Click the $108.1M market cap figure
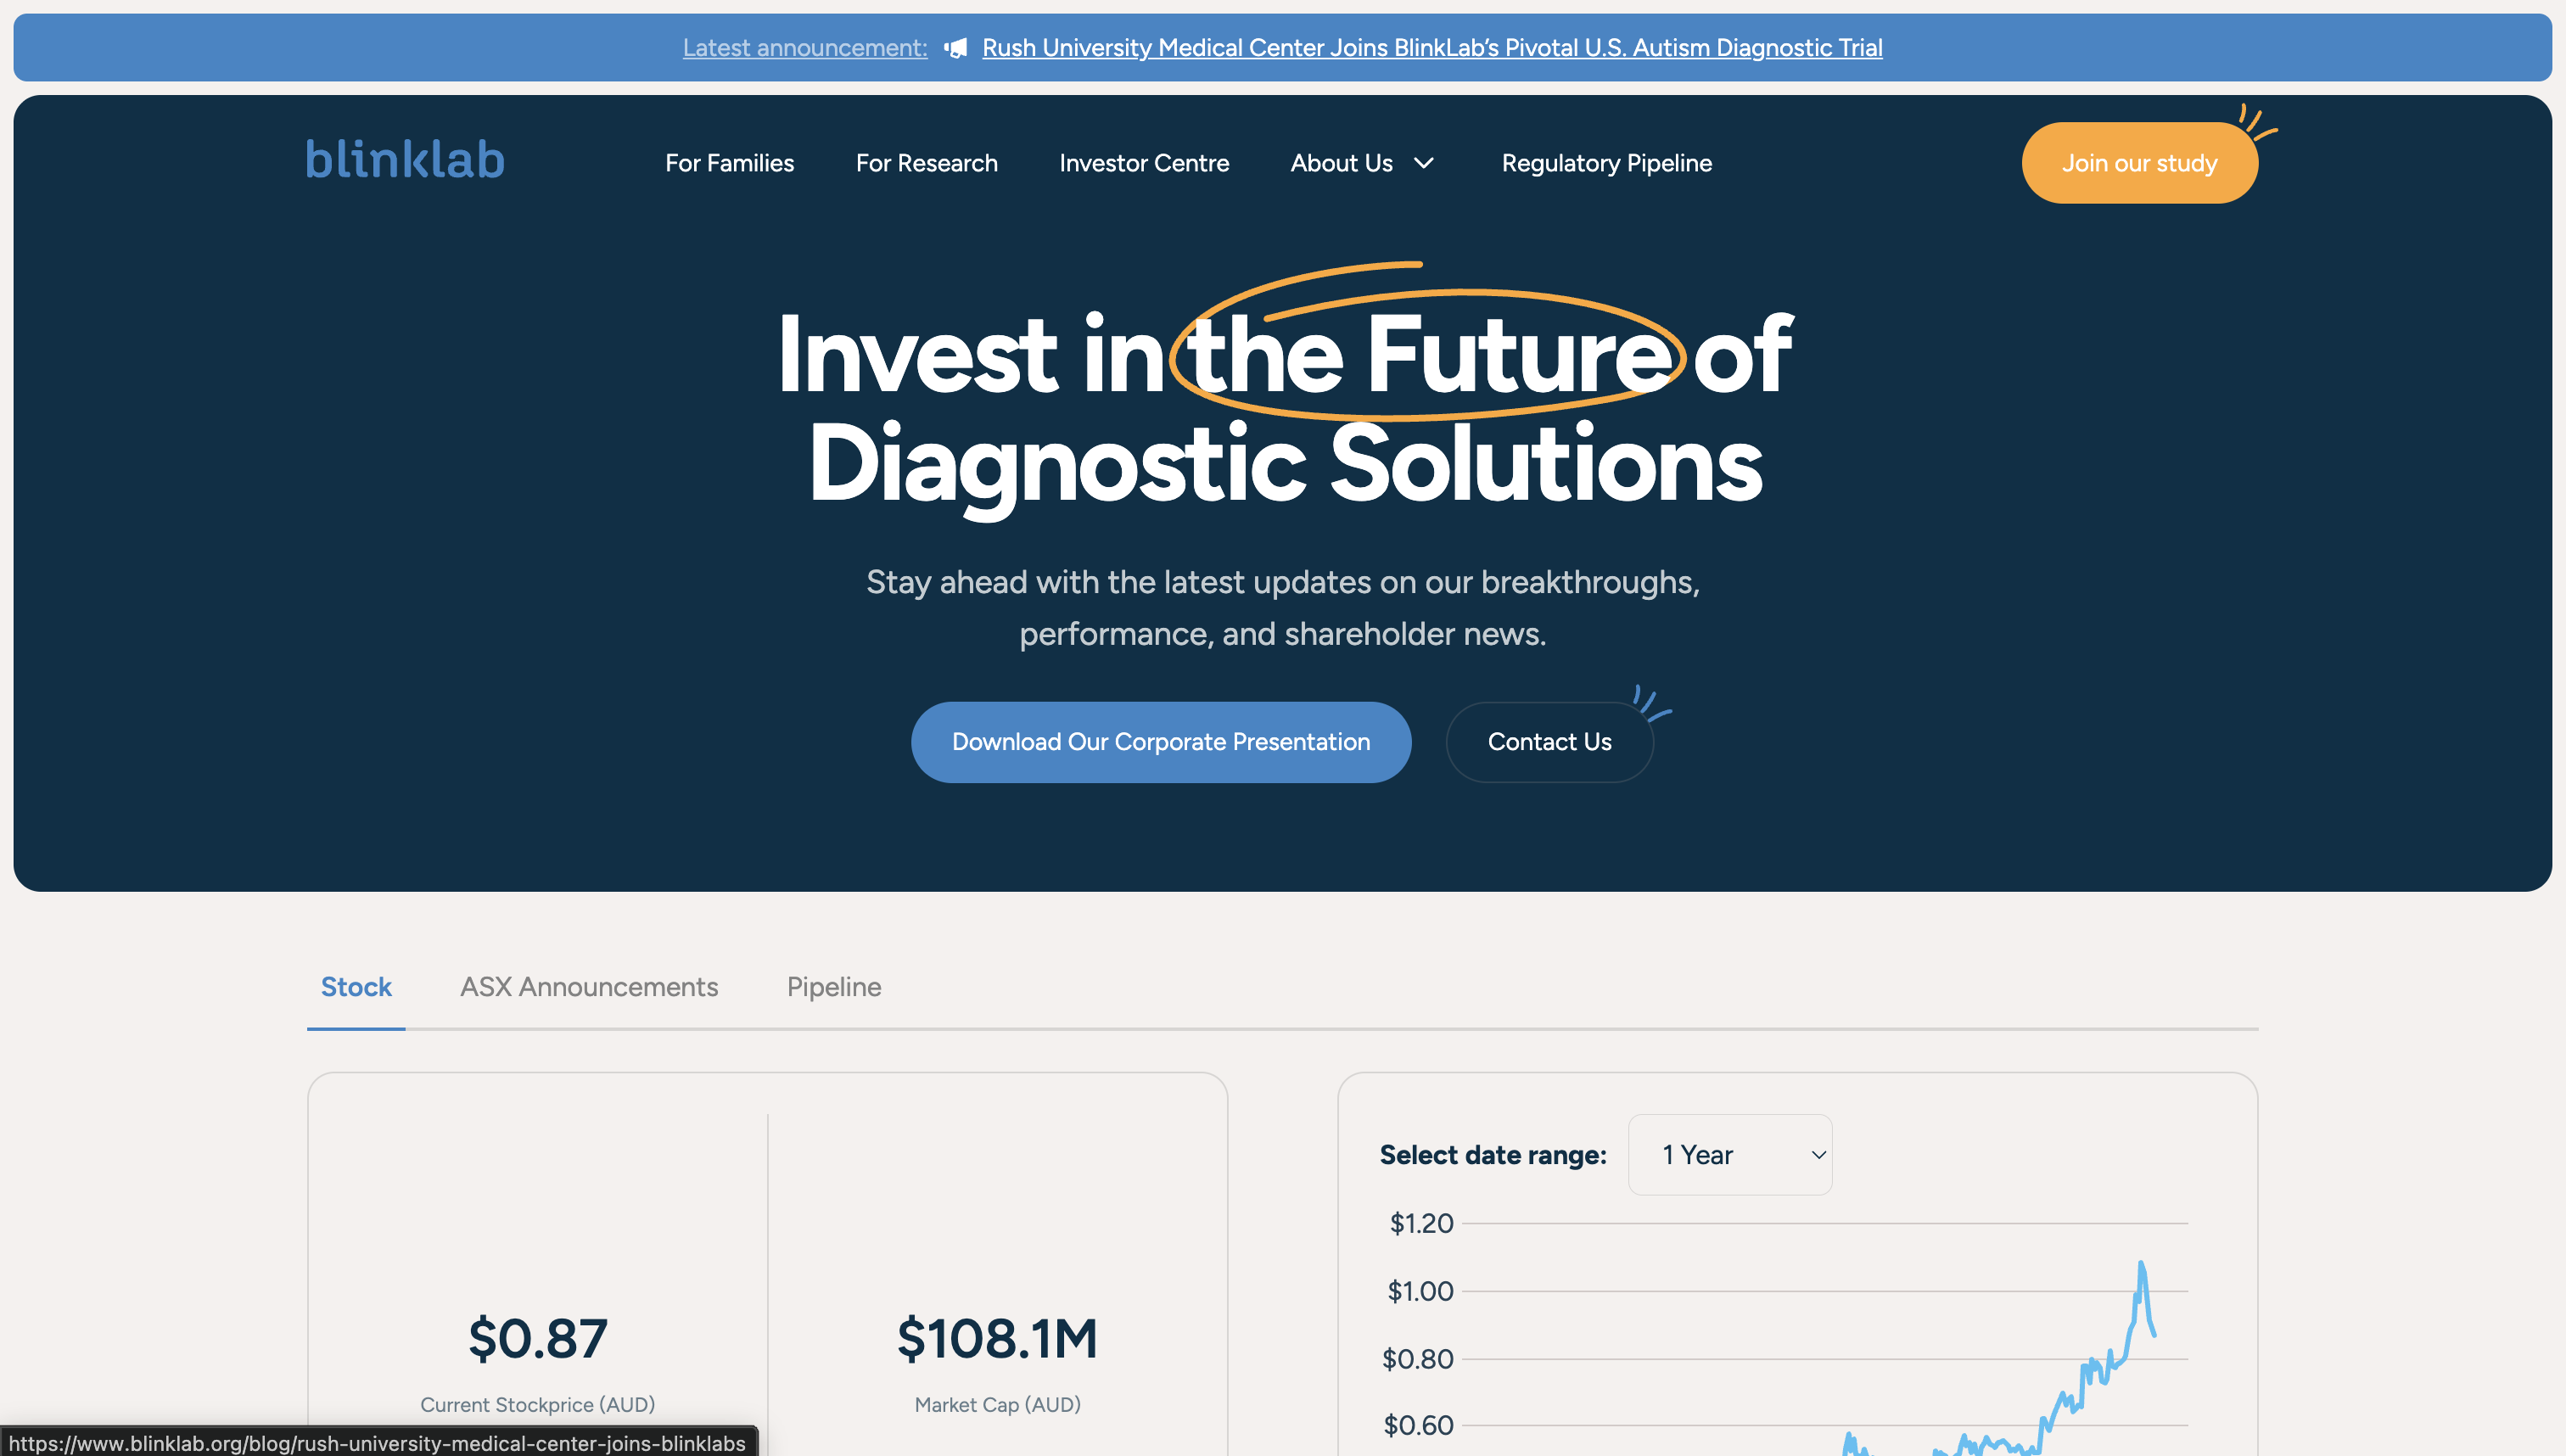This screenshot has height=1456, width=2566. point(997,1338)
